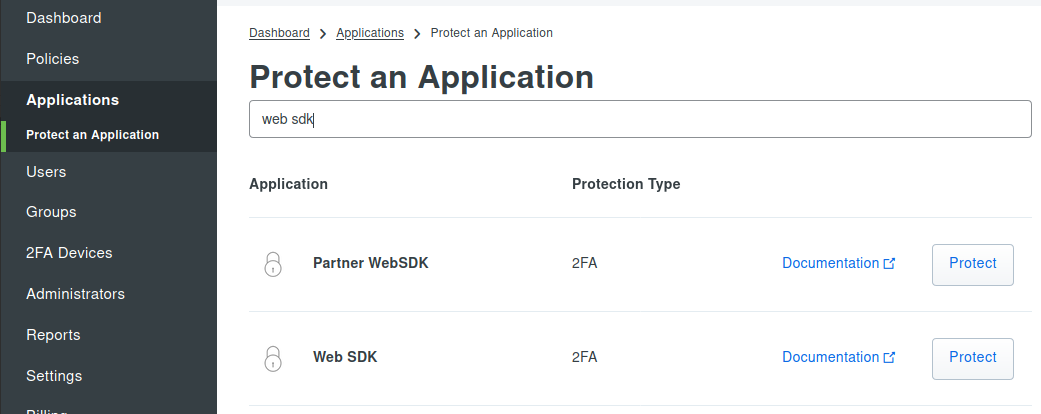This screenshot has width=1041, height=414.
Task: Click Protect an Application breadcrumb text
Action: tap(491, 33)
